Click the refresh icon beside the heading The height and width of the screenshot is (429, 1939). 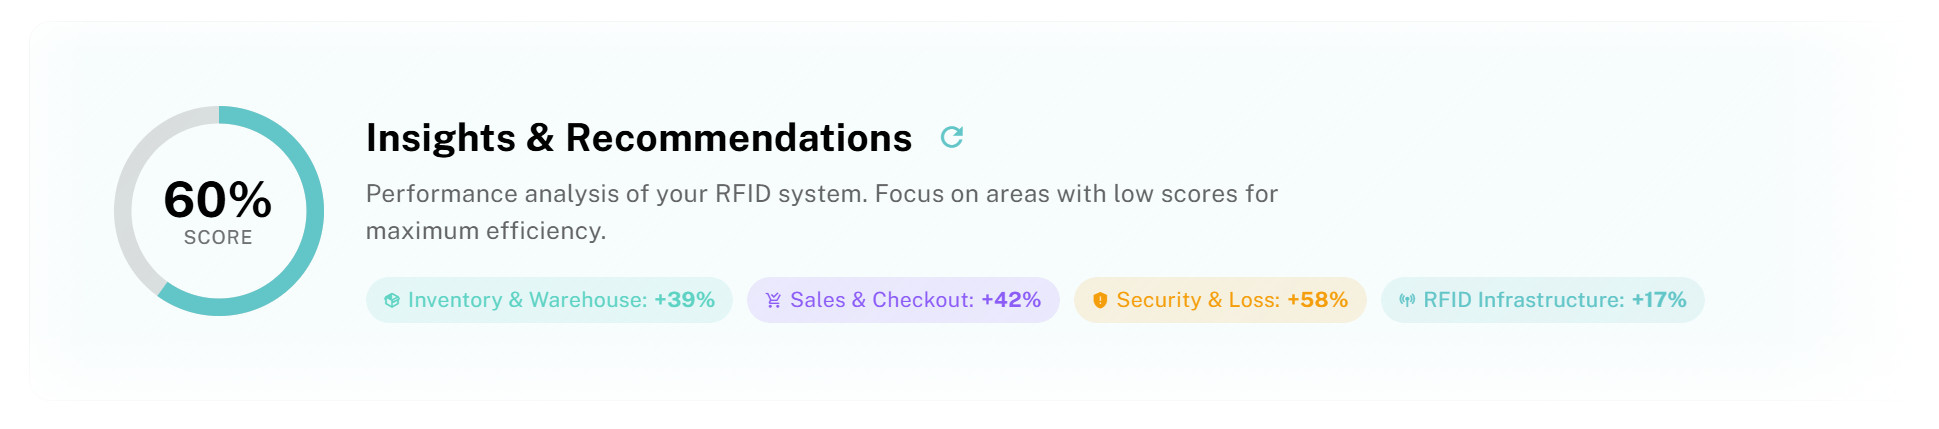coord(951,137)
